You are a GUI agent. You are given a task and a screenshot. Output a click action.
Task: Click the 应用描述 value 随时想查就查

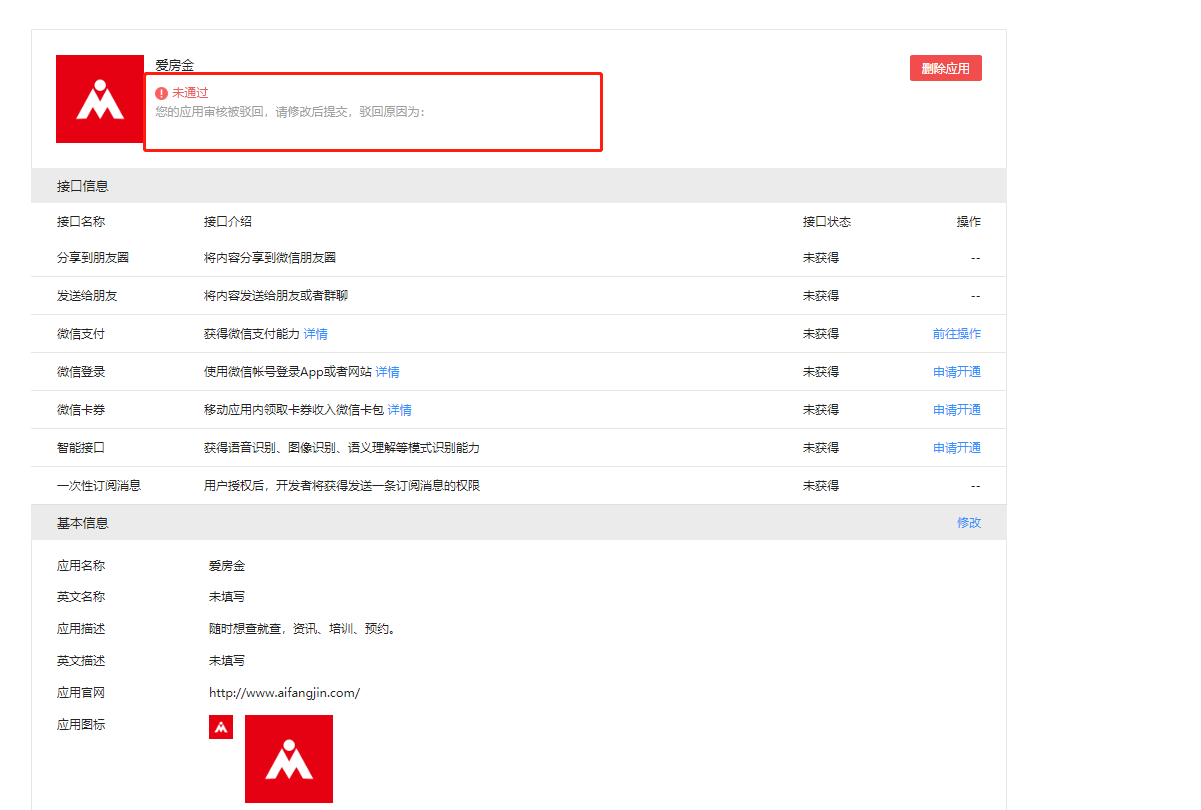coord(303,629)
